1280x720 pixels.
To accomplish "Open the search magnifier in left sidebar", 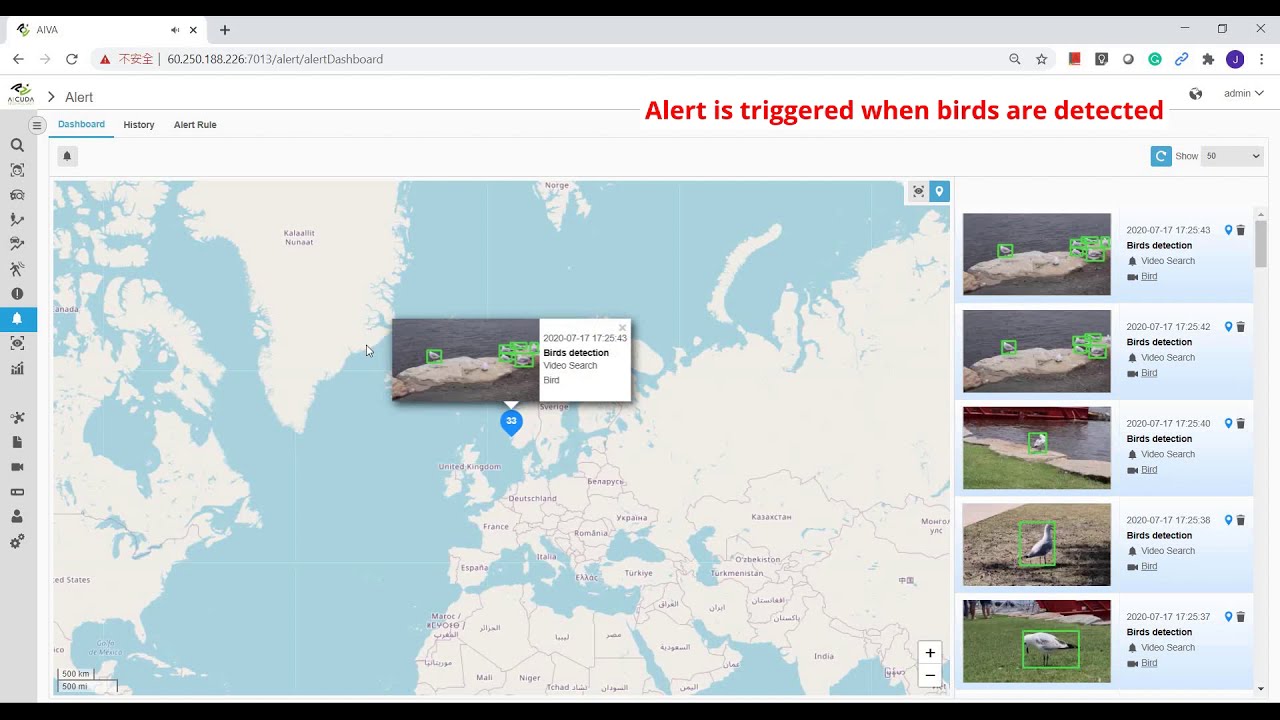I will click(17, 145).
